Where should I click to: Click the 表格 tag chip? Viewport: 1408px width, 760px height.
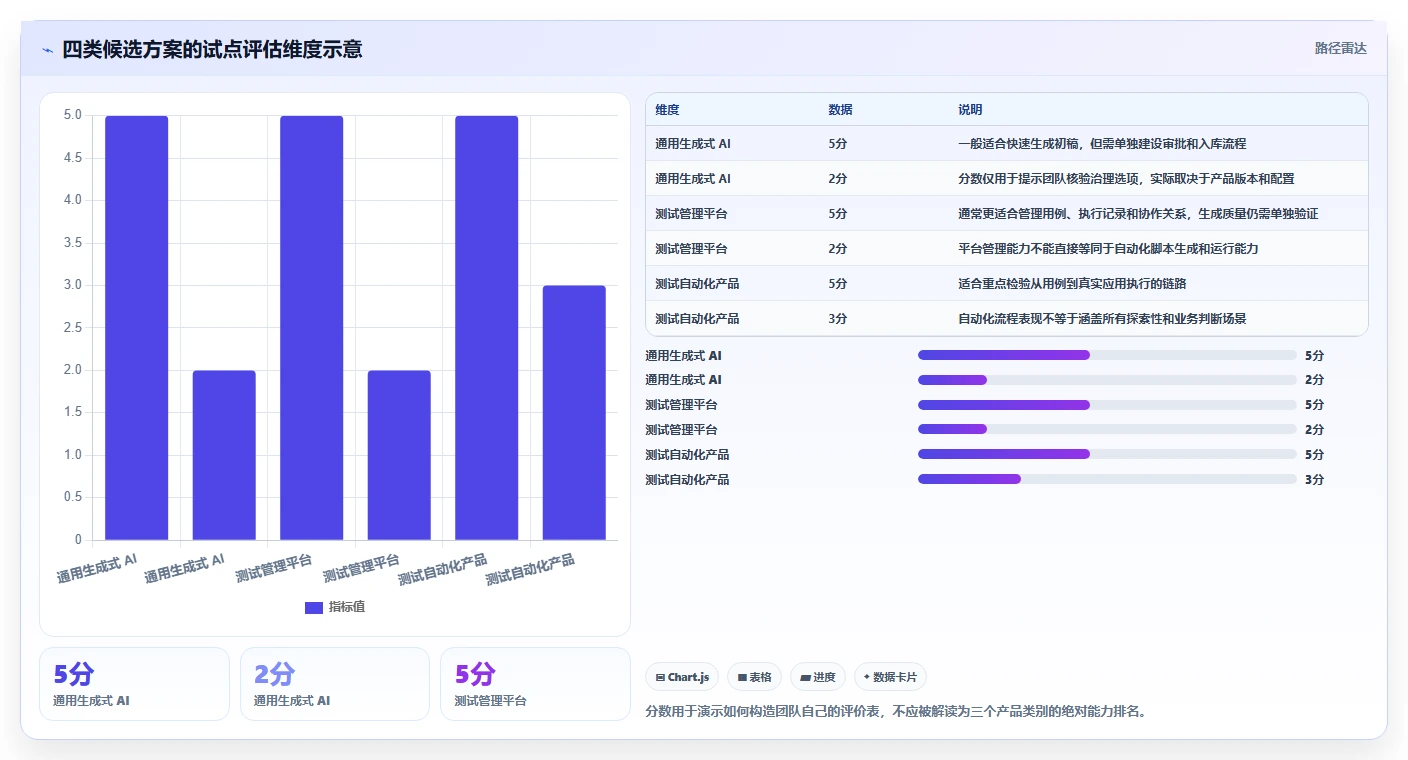(x=754, y=677)
